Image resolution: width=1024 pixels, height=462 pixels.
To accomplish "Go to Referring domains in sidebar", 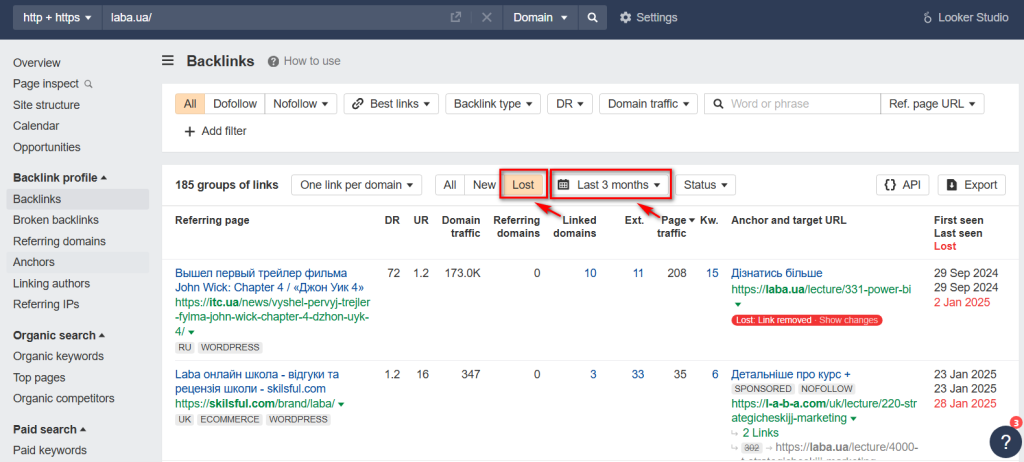I will tap(59, 241).
